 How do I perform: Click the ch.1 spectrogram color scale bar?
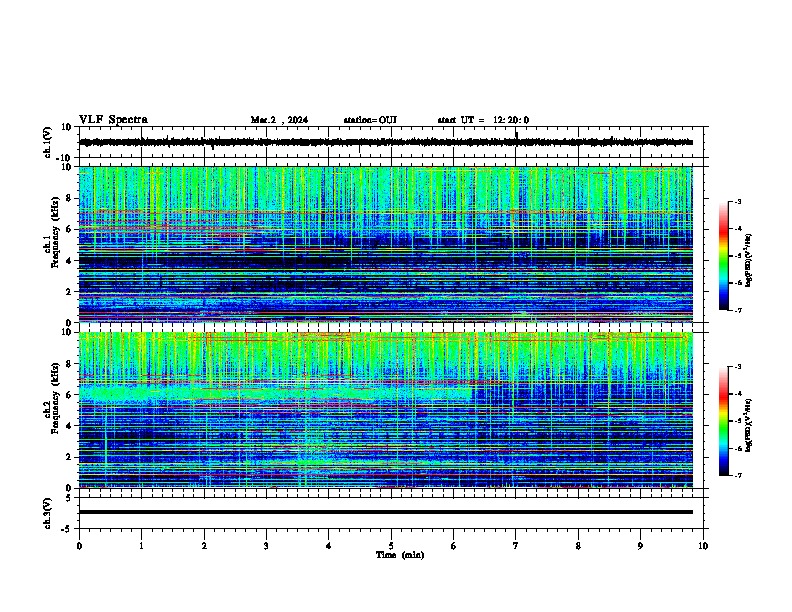(x=723, y=256)
